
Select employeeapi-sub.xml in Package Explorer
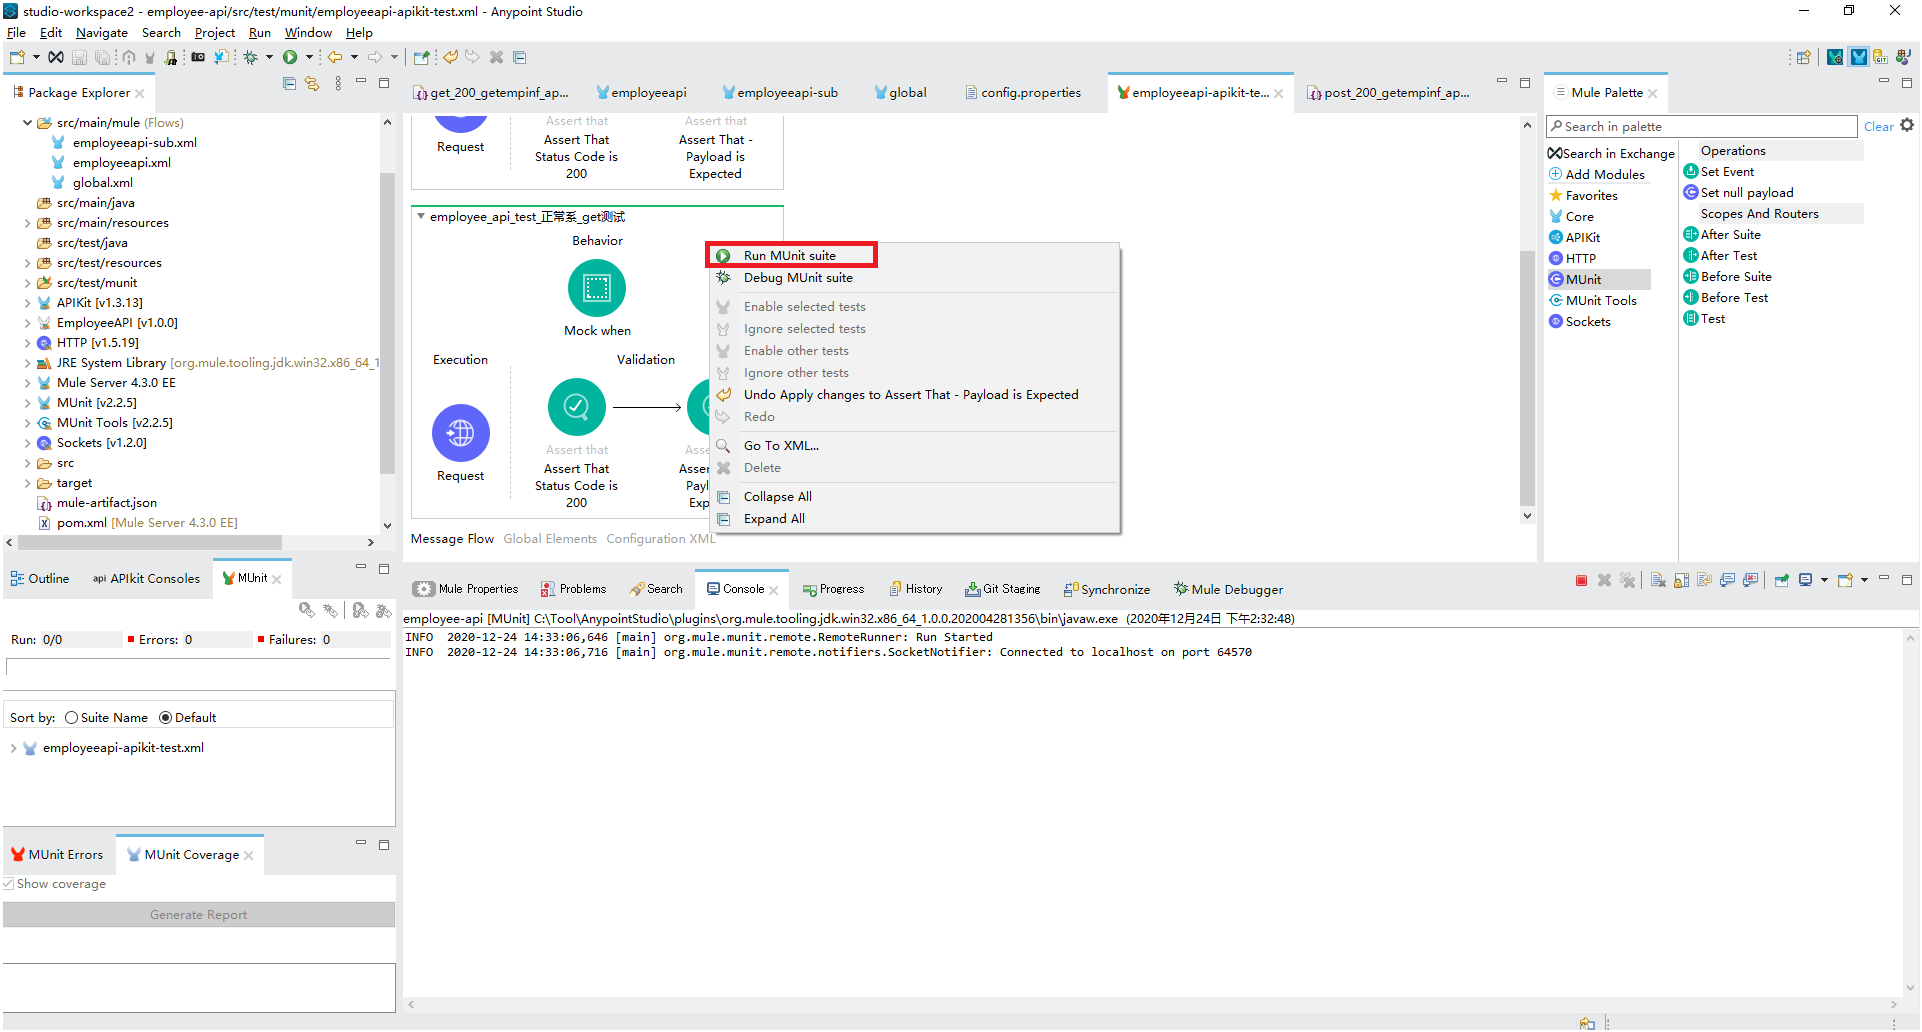tap(124, 143)
